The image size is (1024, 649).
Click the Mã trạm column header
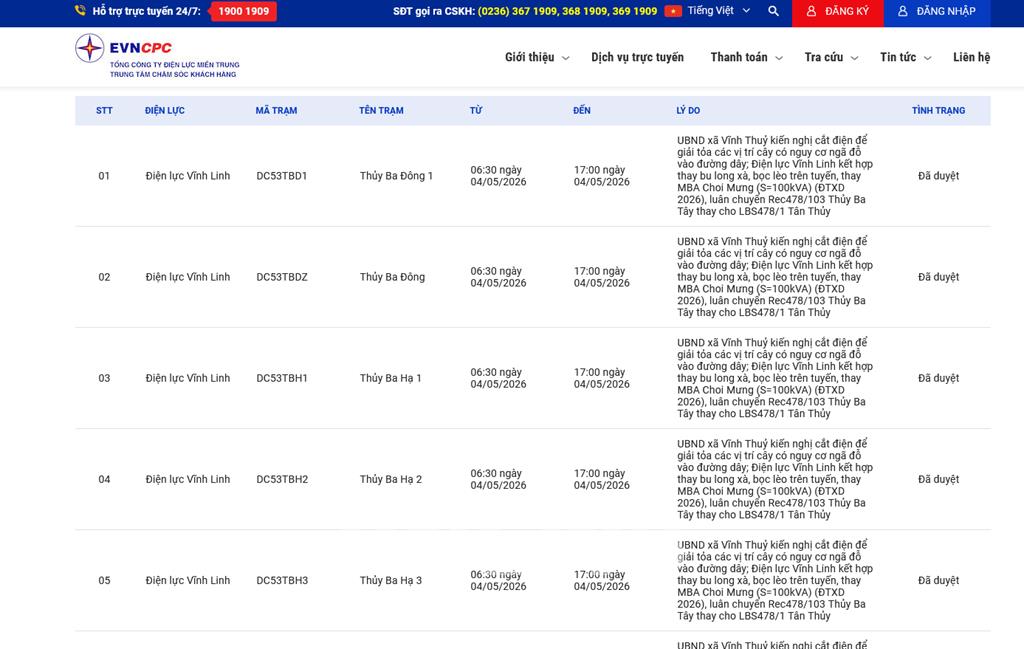pyautogui.click(x=276, y=111)
